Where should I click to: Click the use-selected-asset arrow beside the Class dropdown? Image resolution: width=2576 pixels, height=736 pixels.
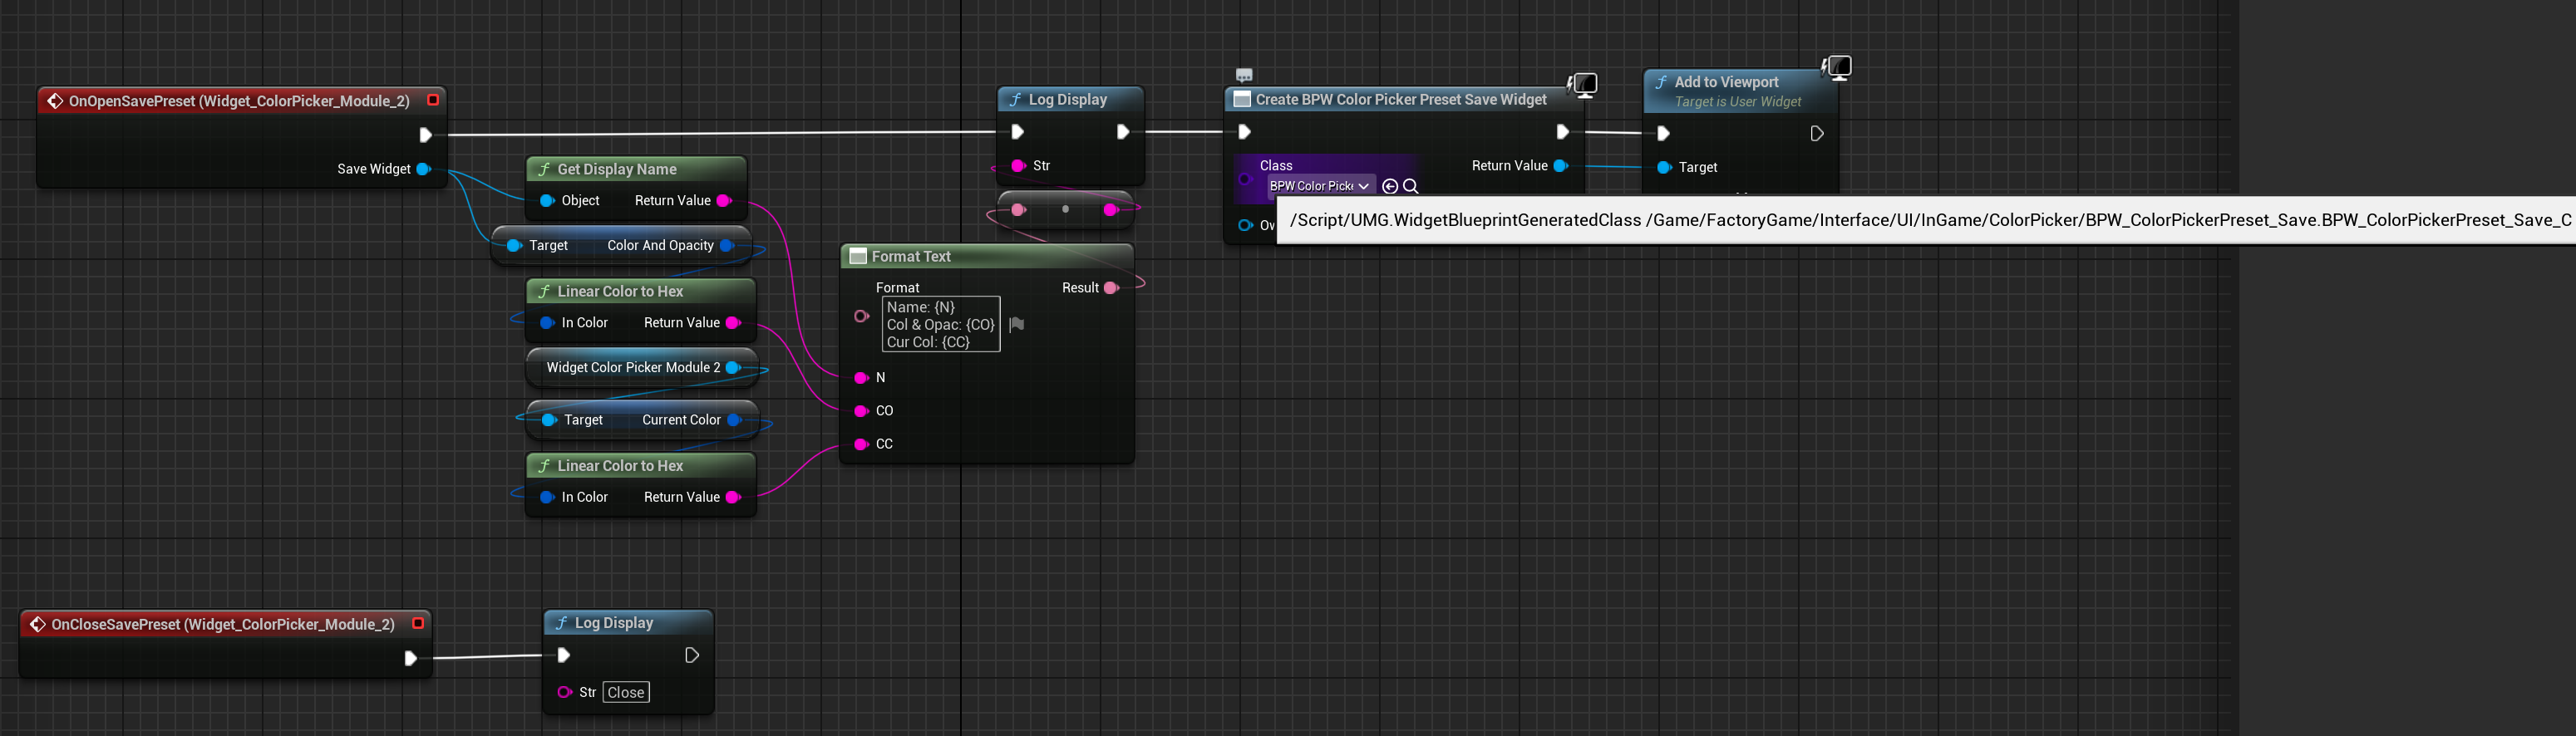(x=1390, y=186)
